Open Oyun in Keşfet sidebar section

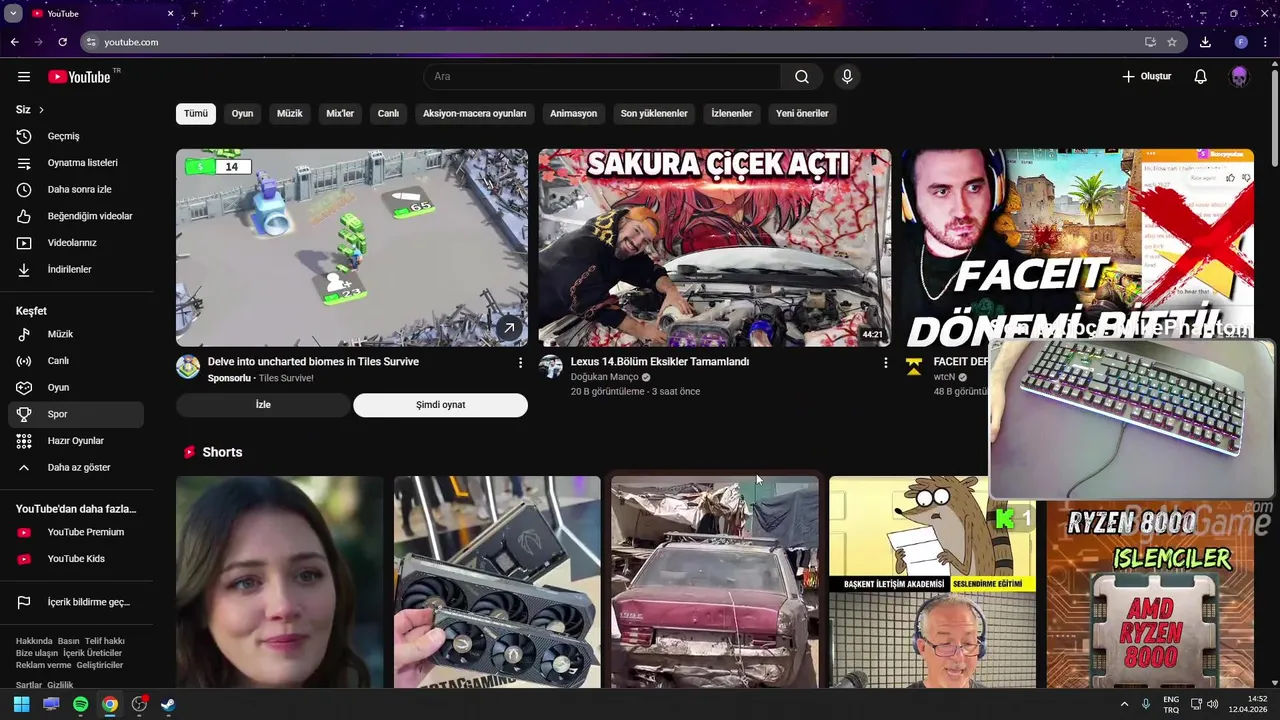click(x=76, y=388)
